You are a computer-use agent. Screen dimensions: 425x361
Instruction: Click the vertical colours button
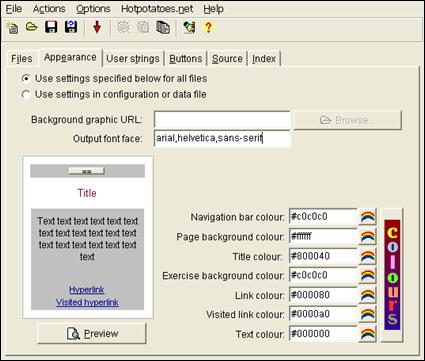(x=392, y=275)
